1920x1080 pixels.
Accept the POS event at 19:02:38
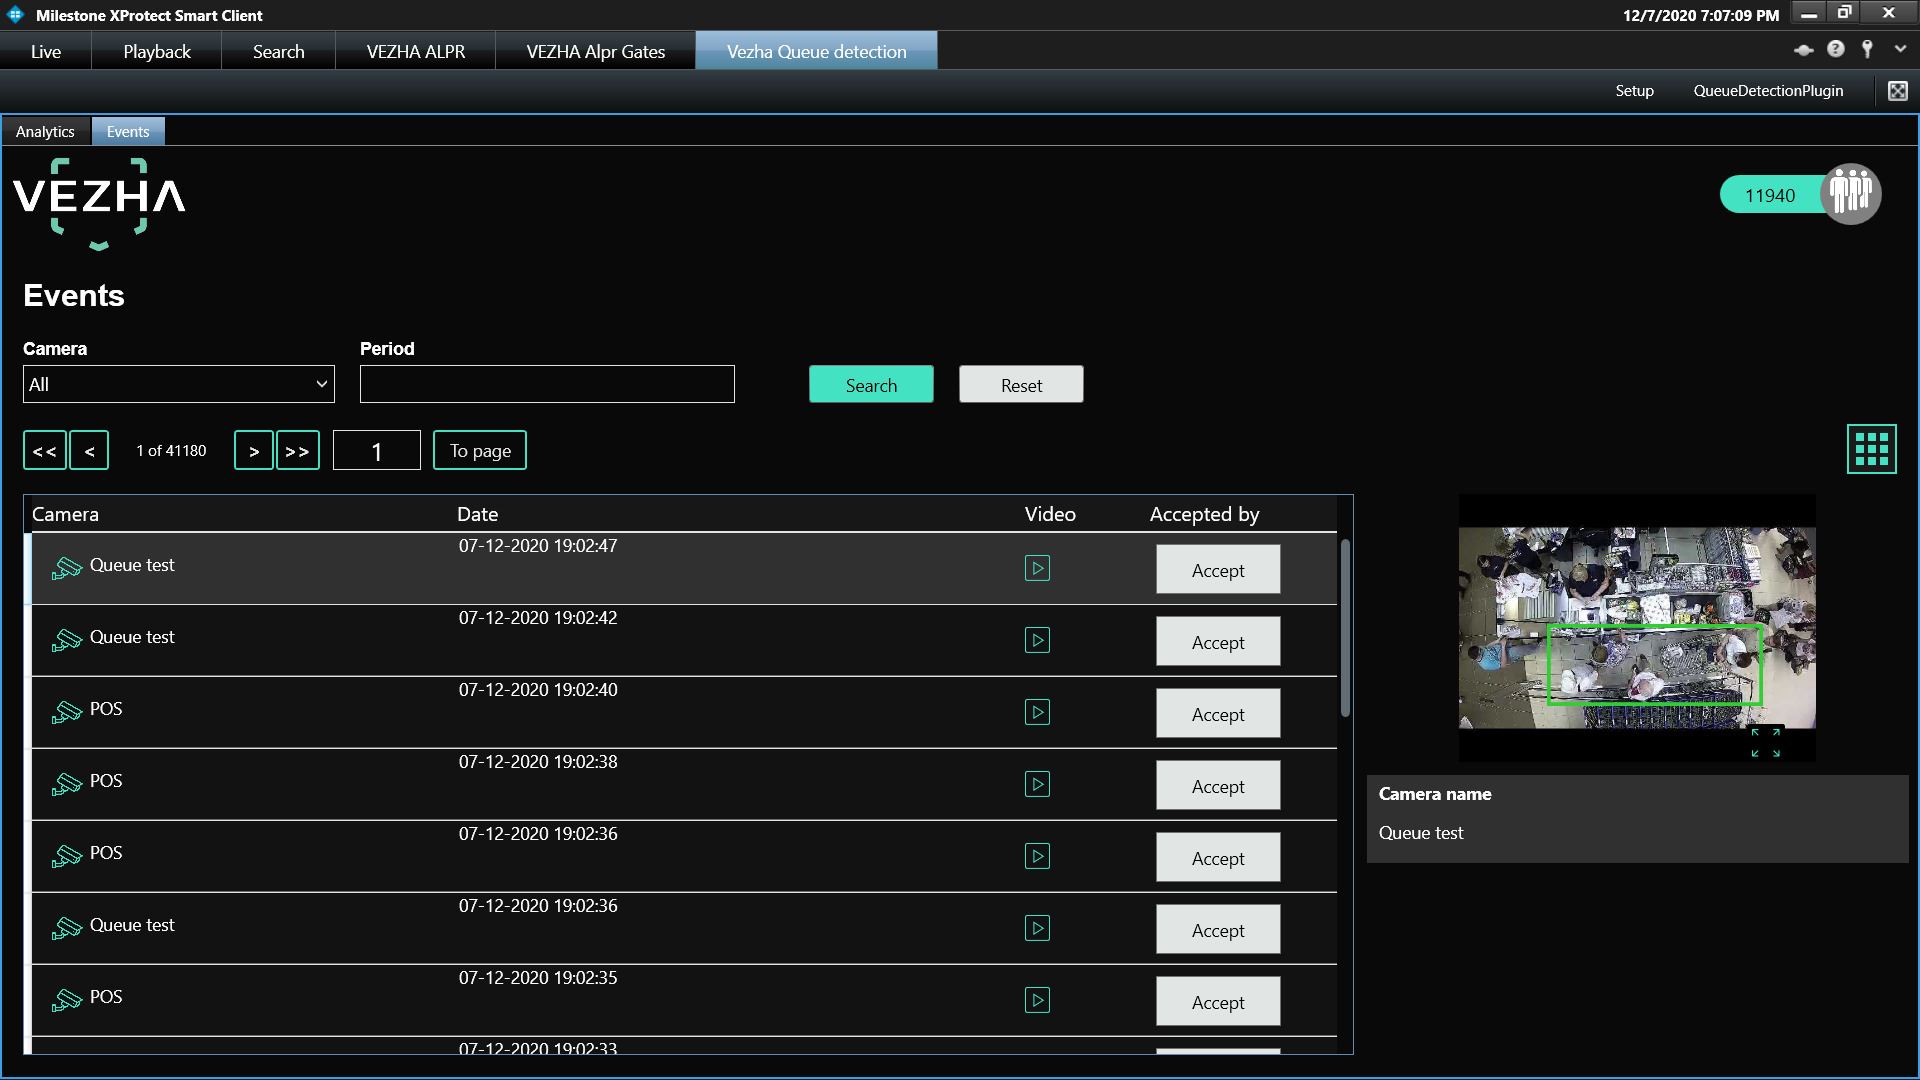point(1218,785)
